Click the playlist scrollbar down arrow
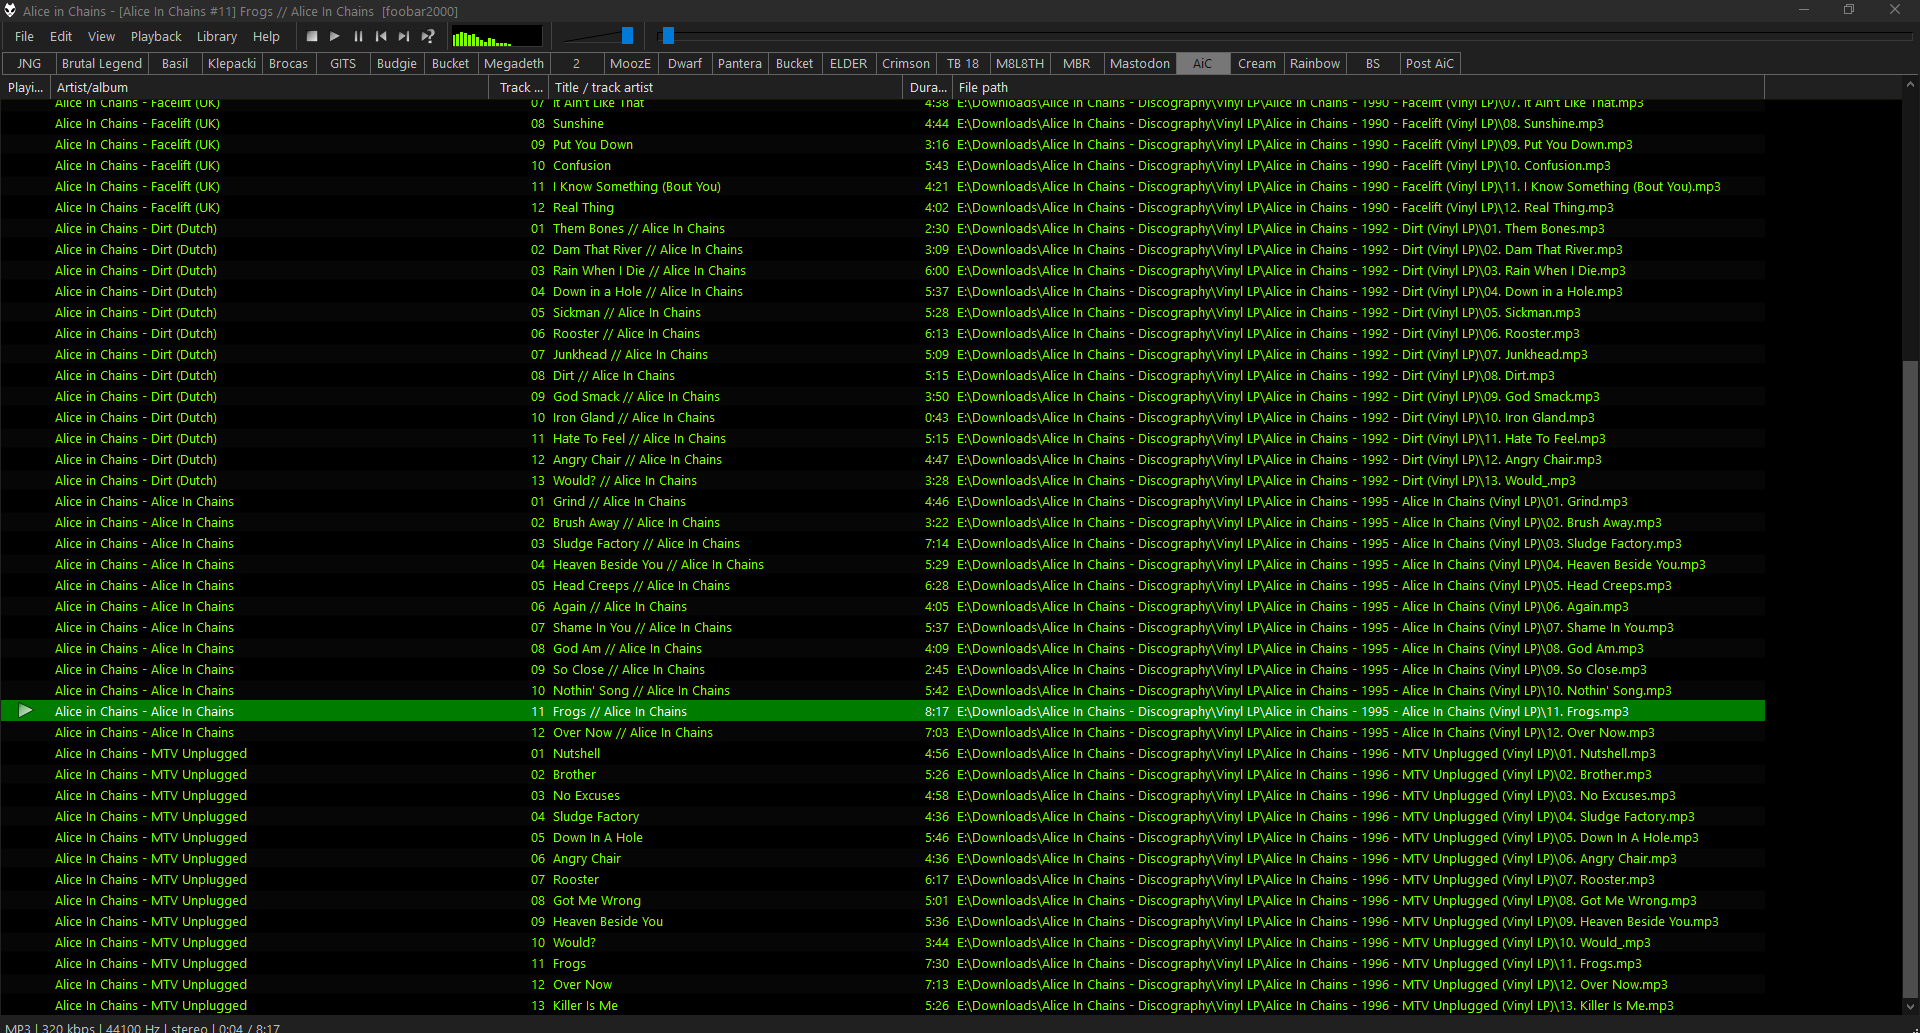 click(1910, 1007)
